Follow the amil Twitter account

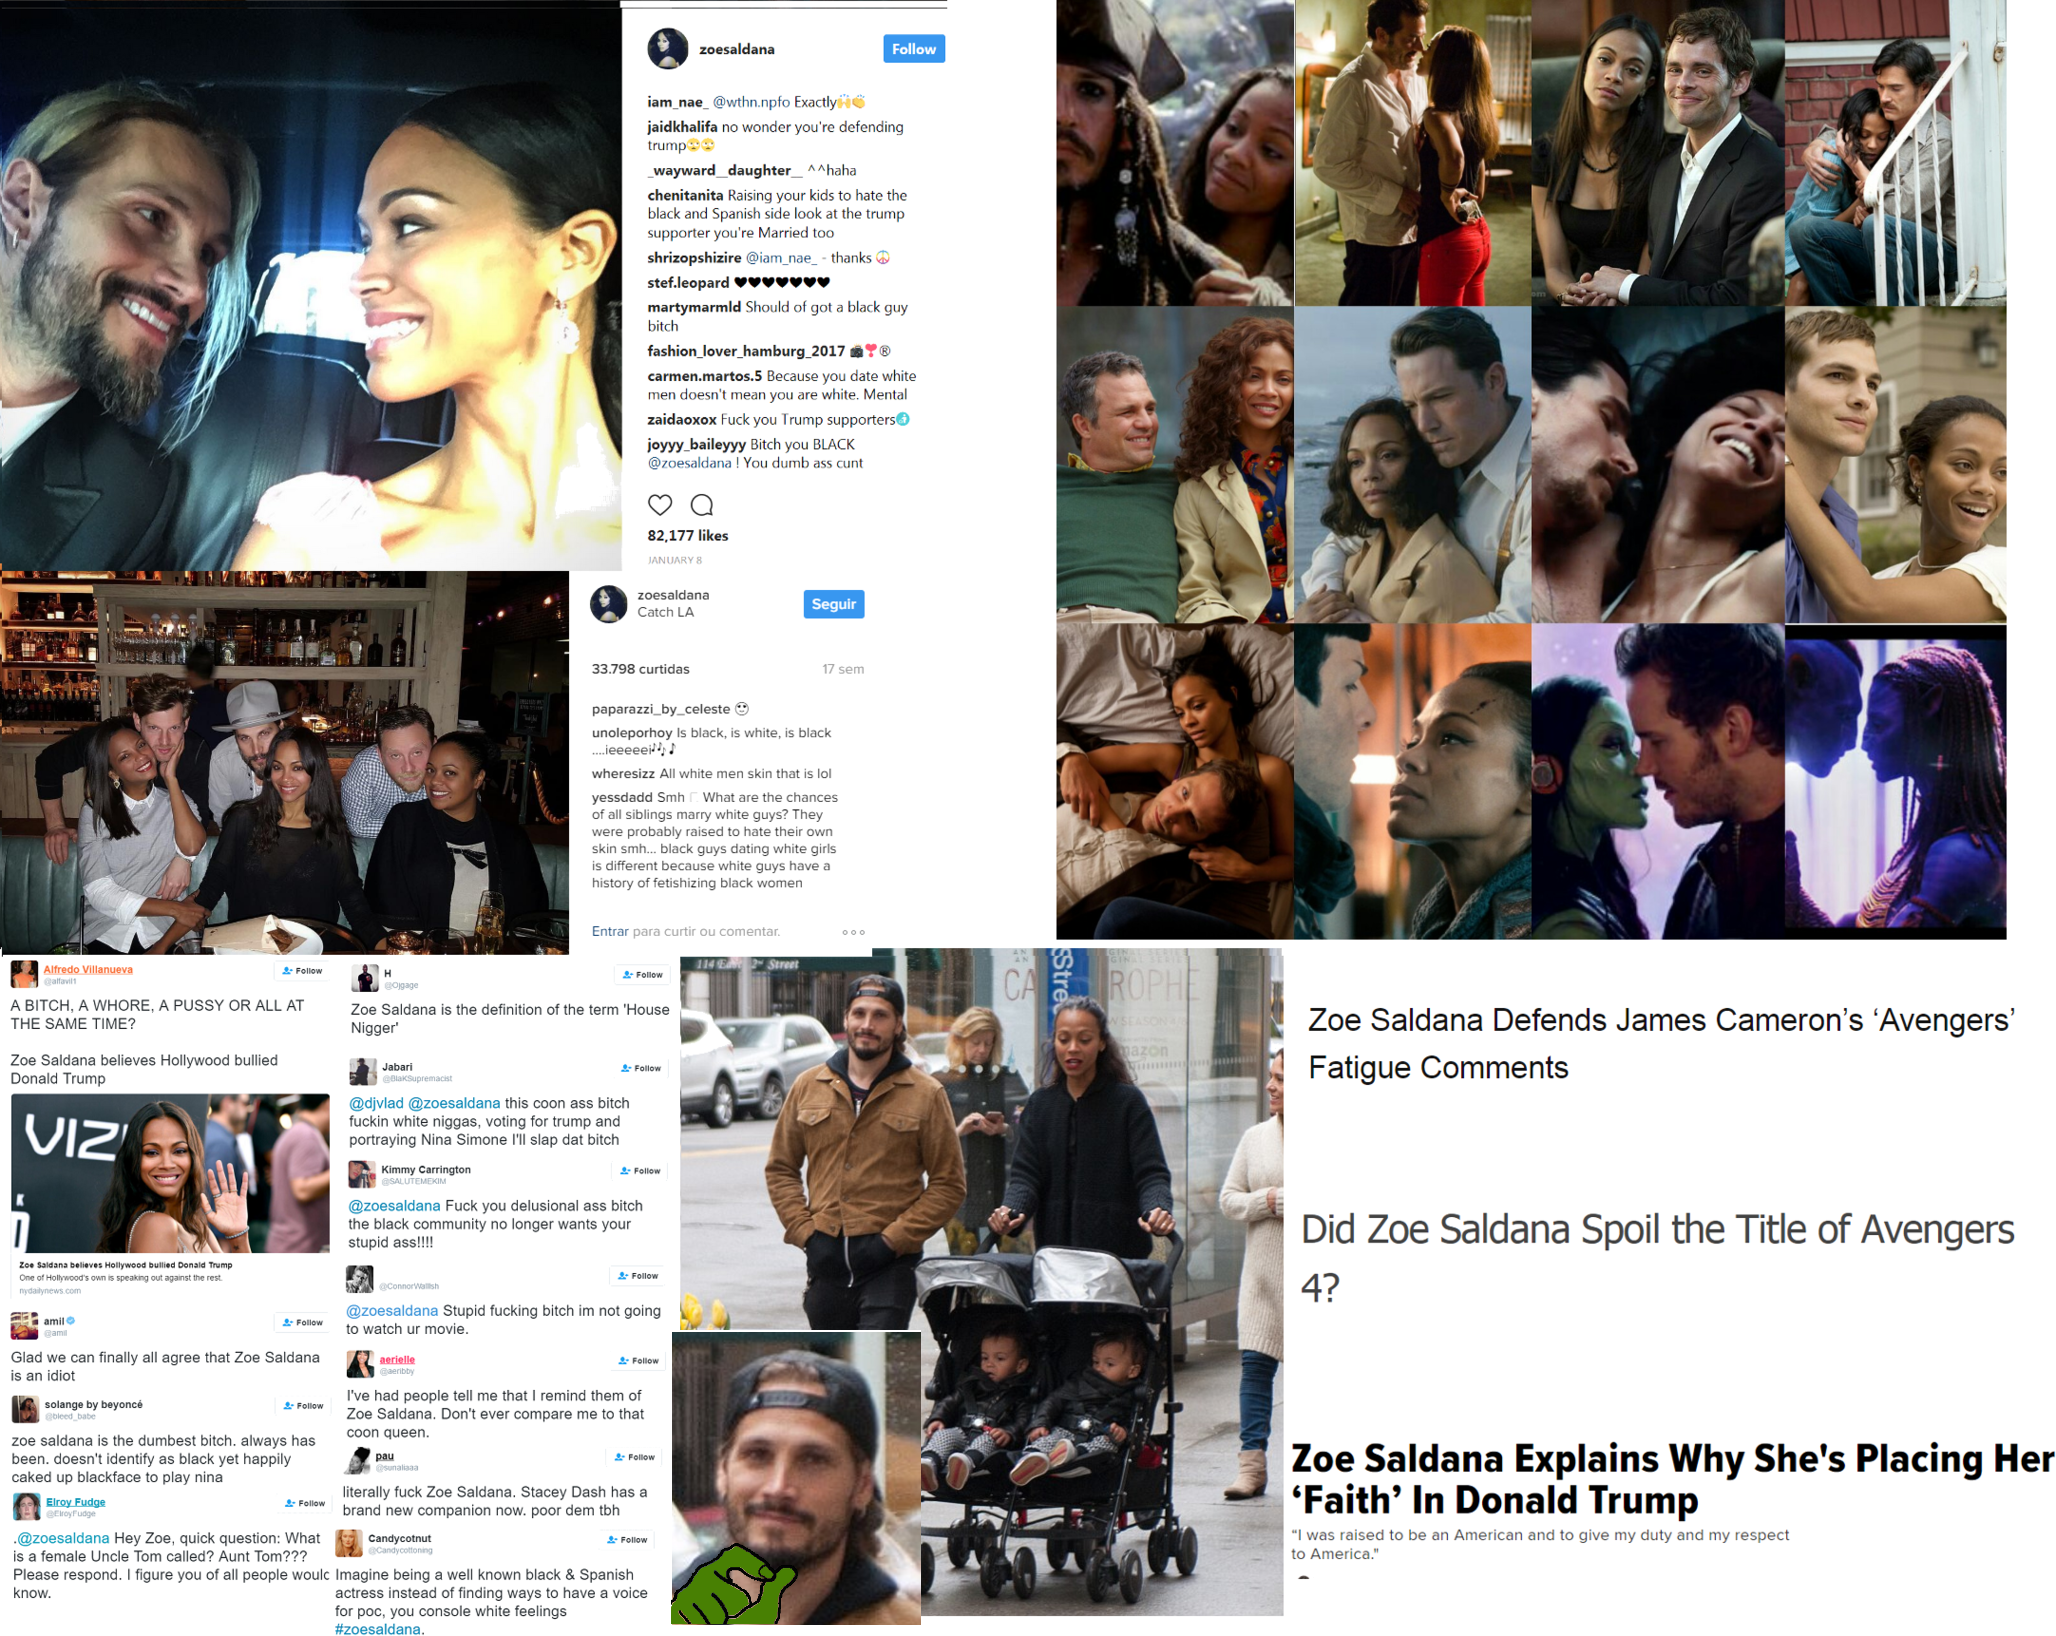302,1322
